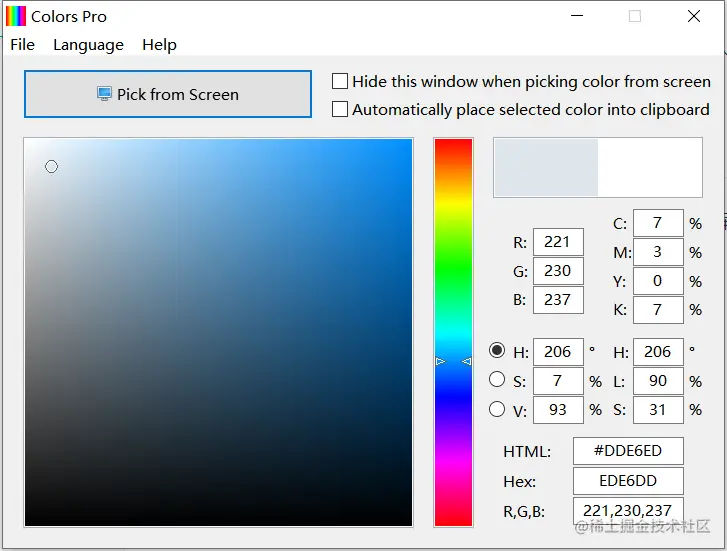Click the hue slider arrow handle

click(x=453, y=361)
